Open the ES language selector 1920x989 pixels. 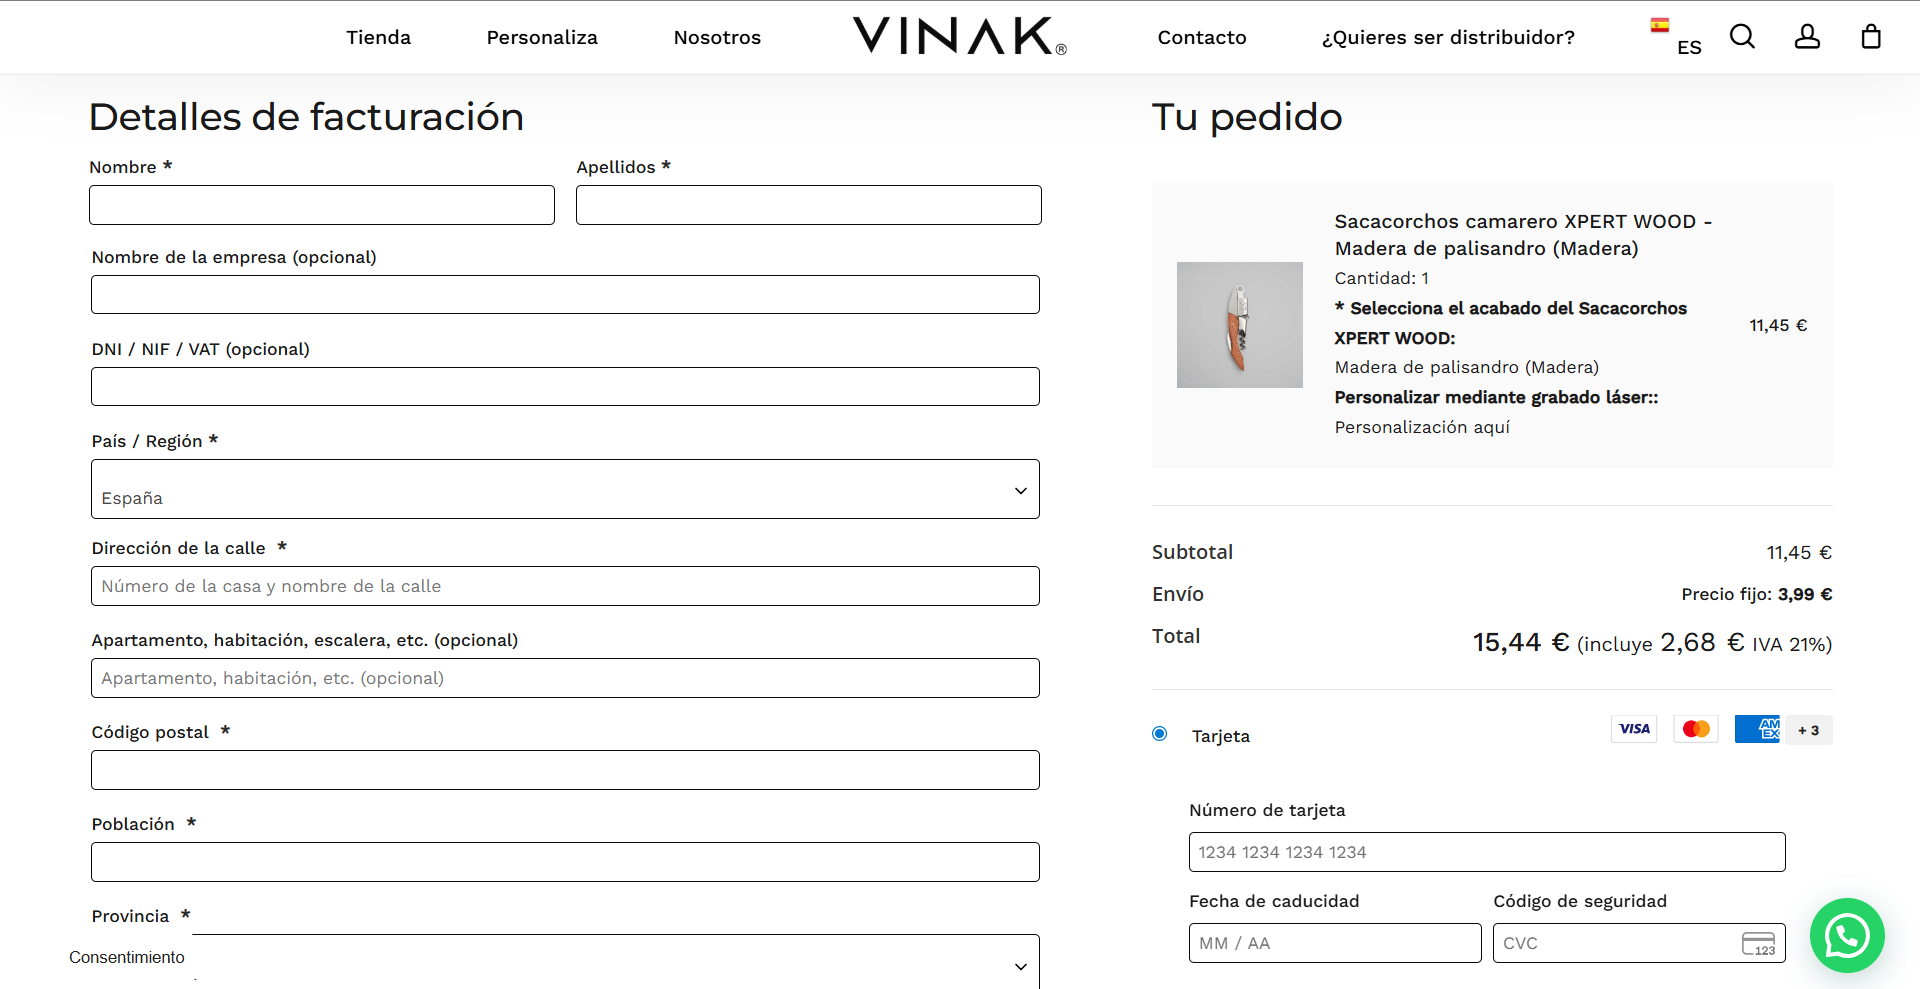pos(1677,38)
